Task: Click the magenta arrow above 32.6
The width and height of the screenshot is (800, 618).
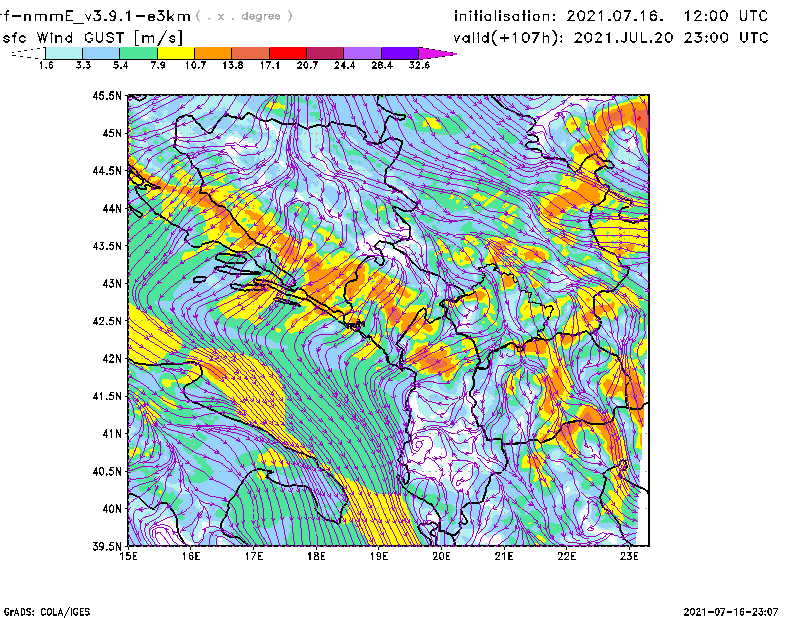Action: click(x=437, y=53)
